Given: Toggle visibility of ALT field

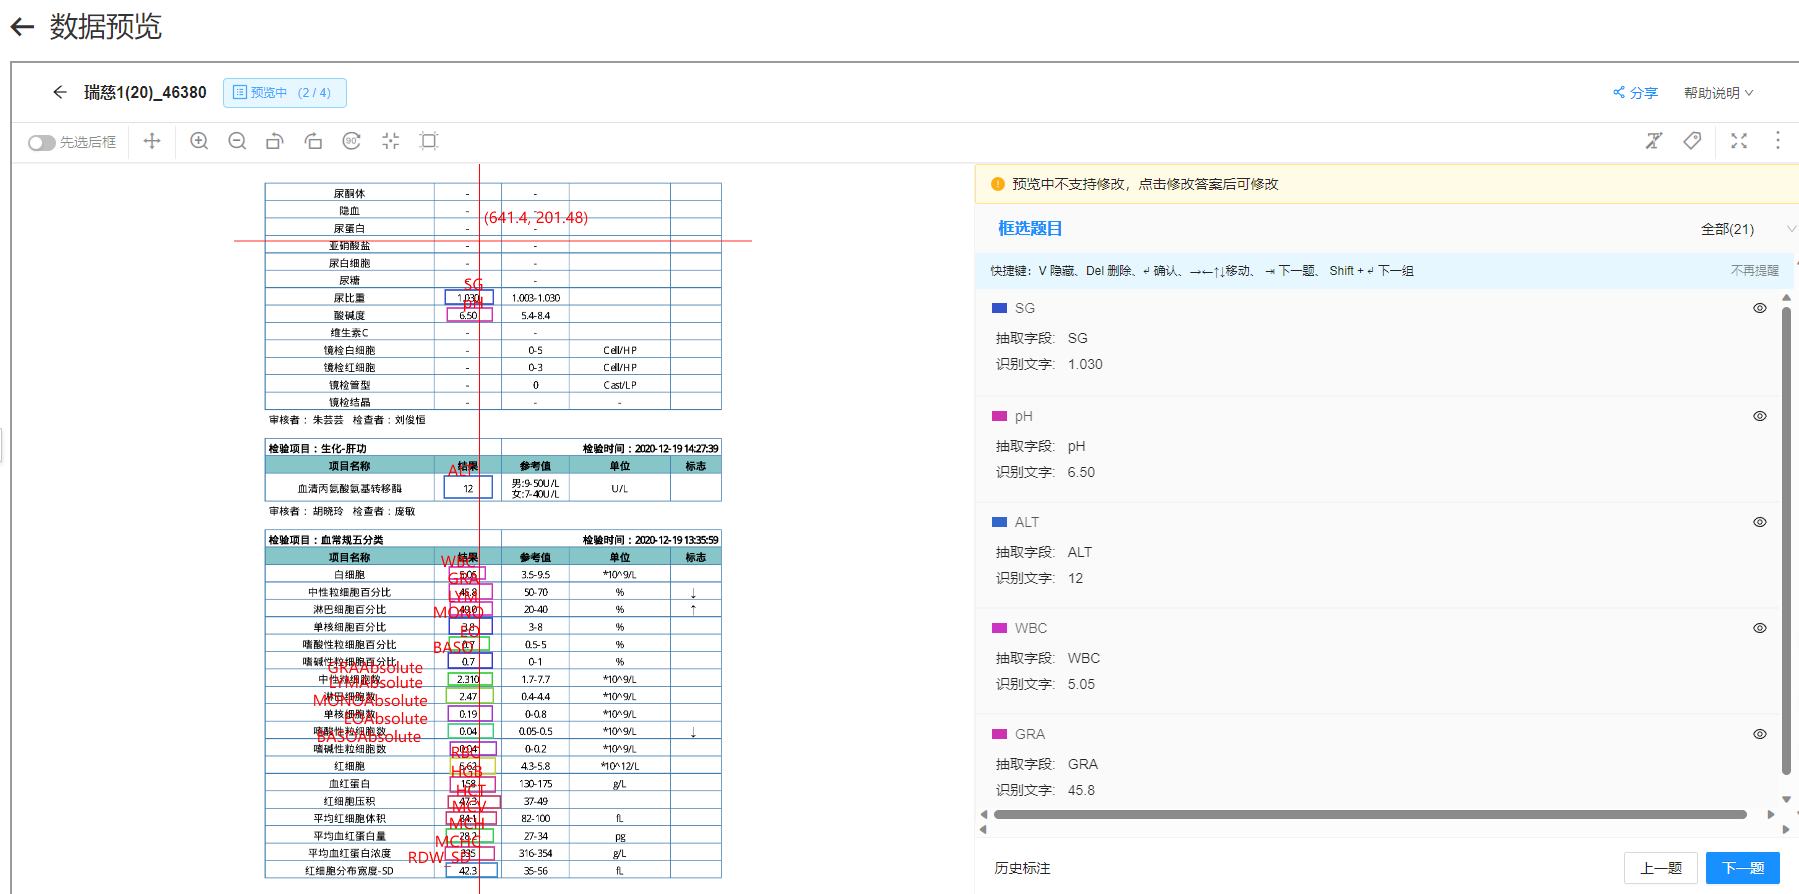Looking at the screenshot, I should point(1760,522).
